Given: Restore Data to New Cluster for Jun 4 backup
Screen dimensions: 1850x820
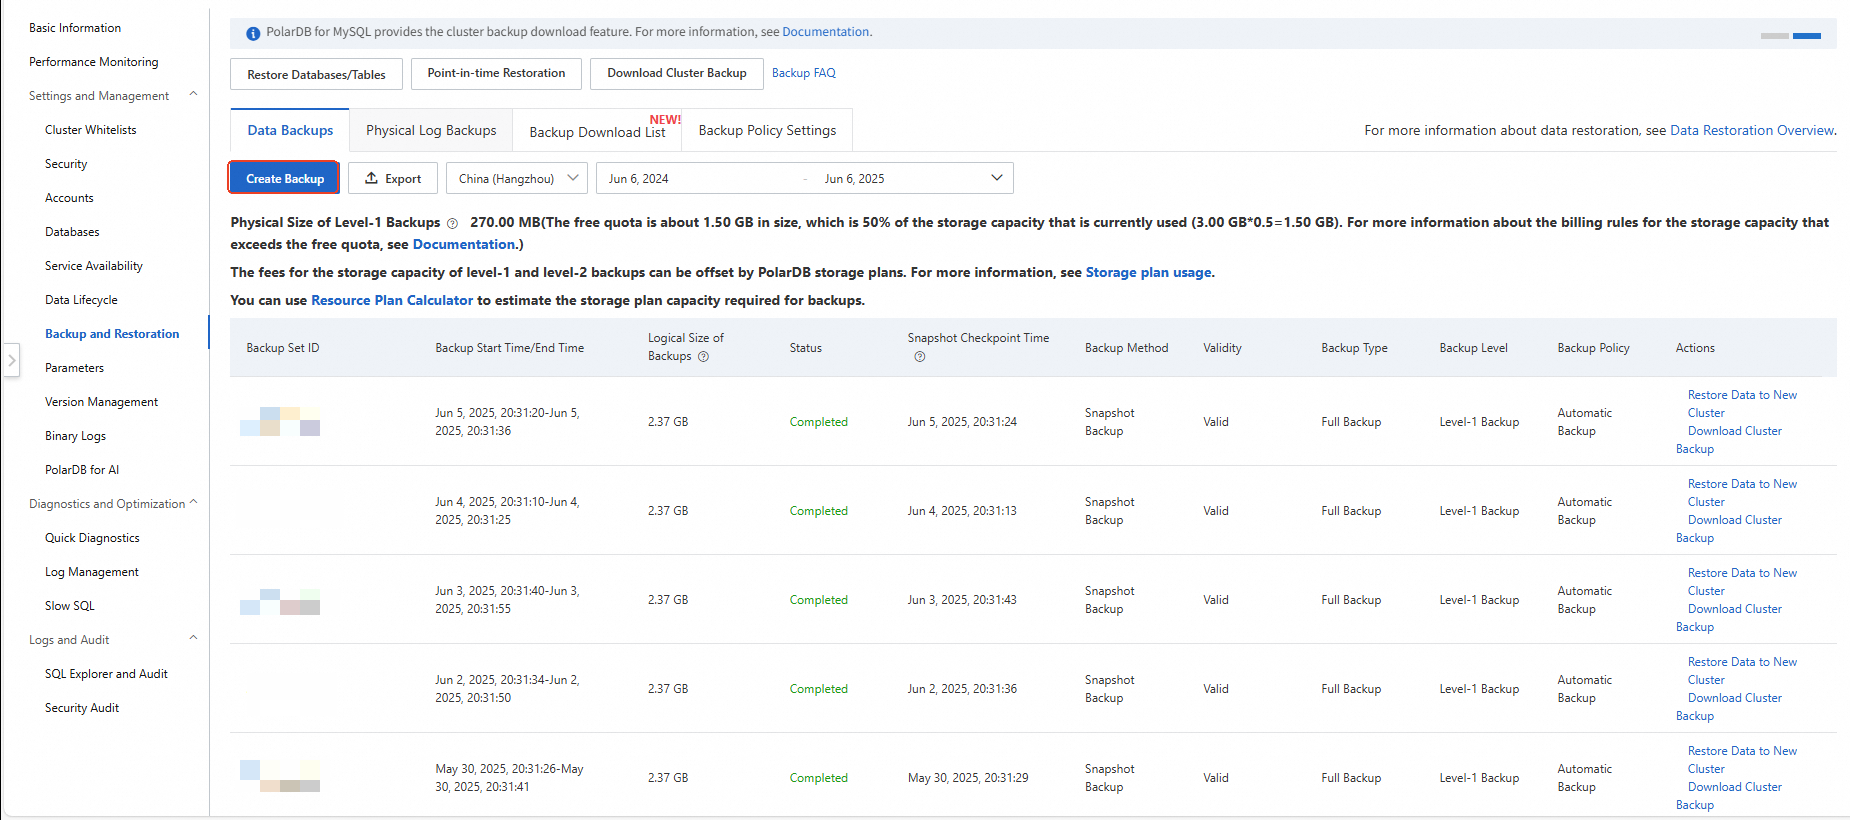Looking at the screenshot, I should click(1742, 493).
